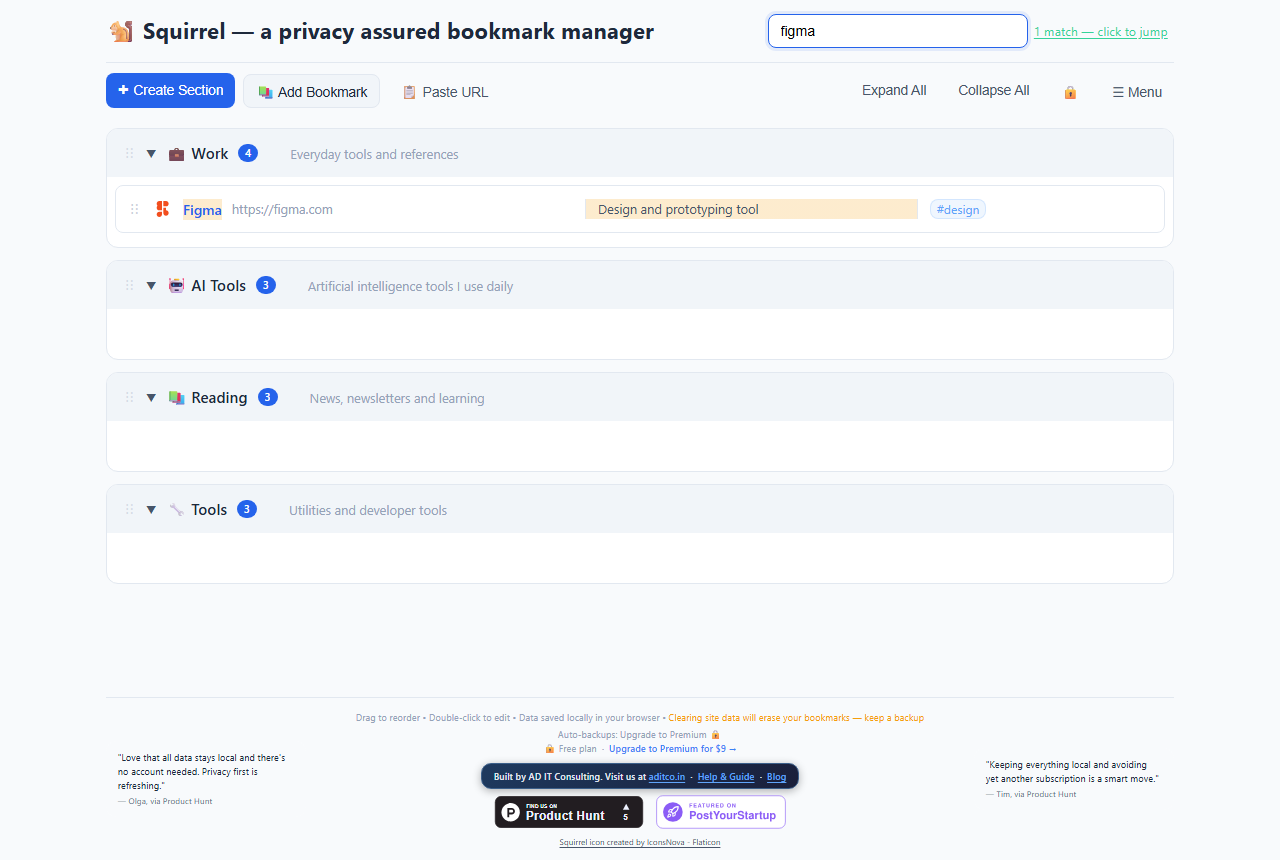Click the Work section count badge
The width and height of the screenshot is (1280, 860).
pos(248,153)
